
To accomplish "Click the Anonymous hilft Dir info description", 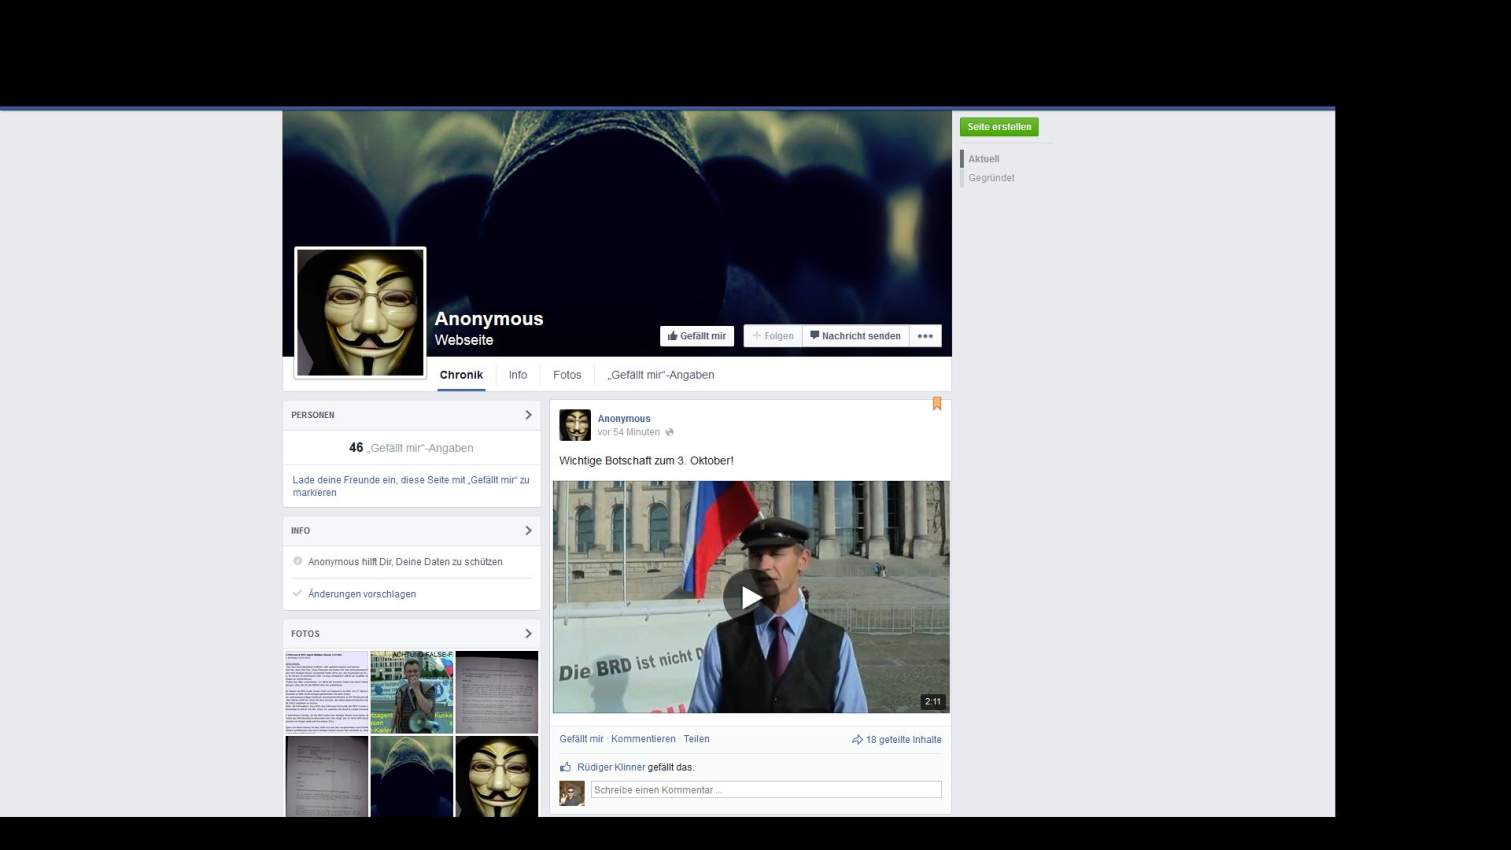I will (x=405, y=562).
